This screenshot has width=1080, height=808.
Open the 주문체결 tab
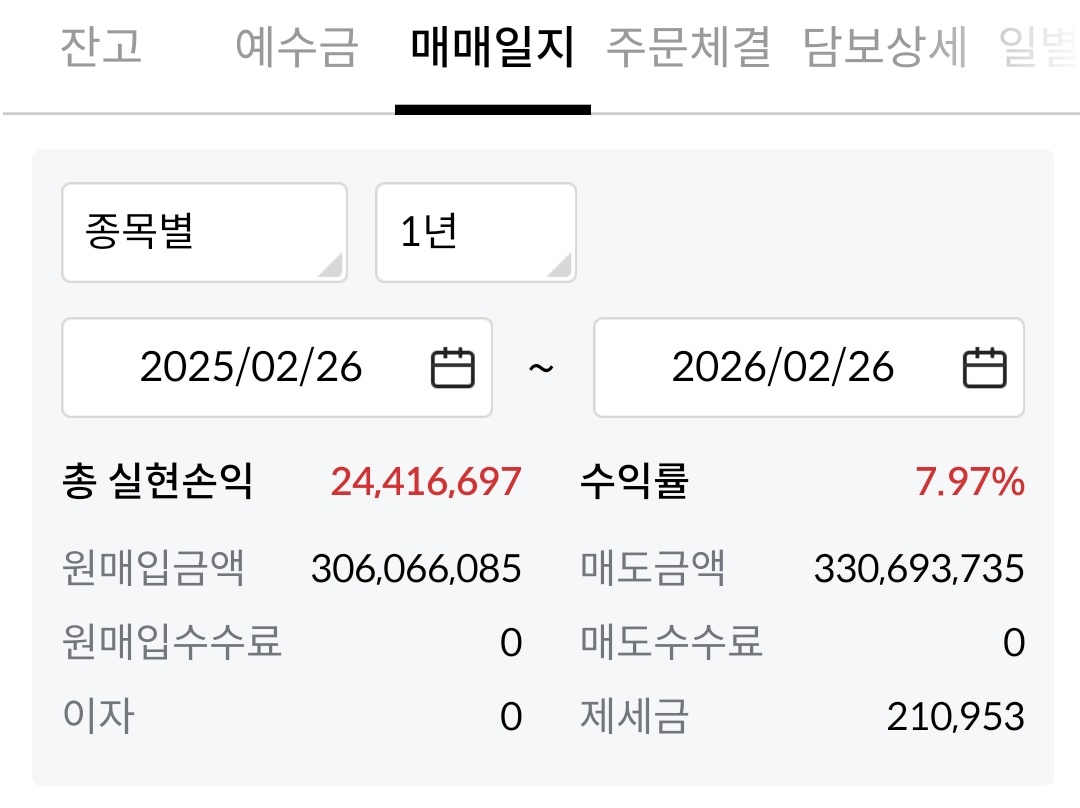coord(688,47)
